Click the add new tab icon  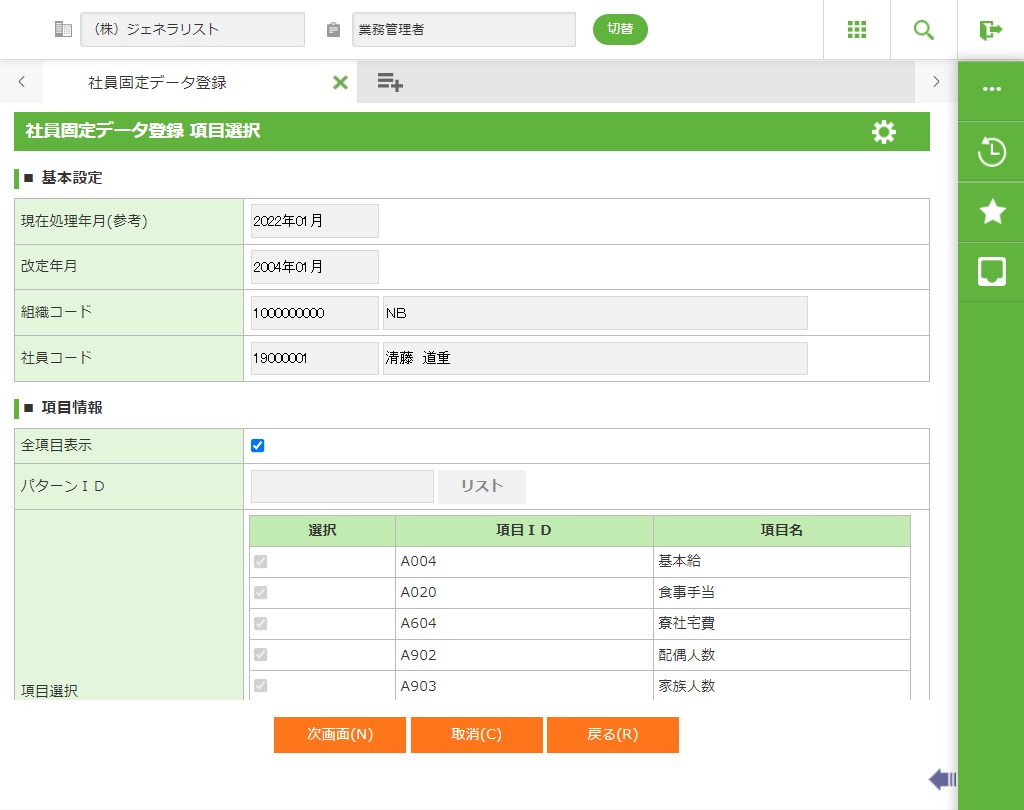pyautogui.click(x=390, y=83)
